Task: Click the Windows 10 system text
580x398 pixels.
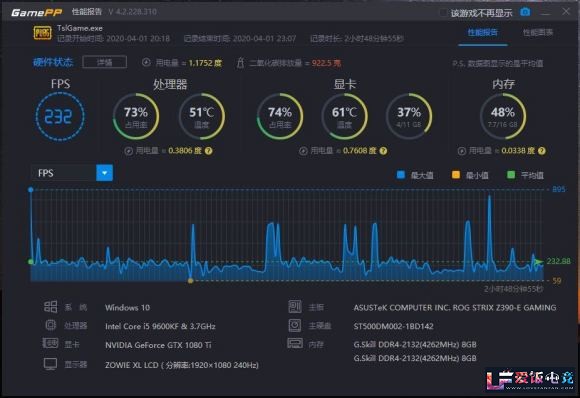Action: tap(127, 307)
